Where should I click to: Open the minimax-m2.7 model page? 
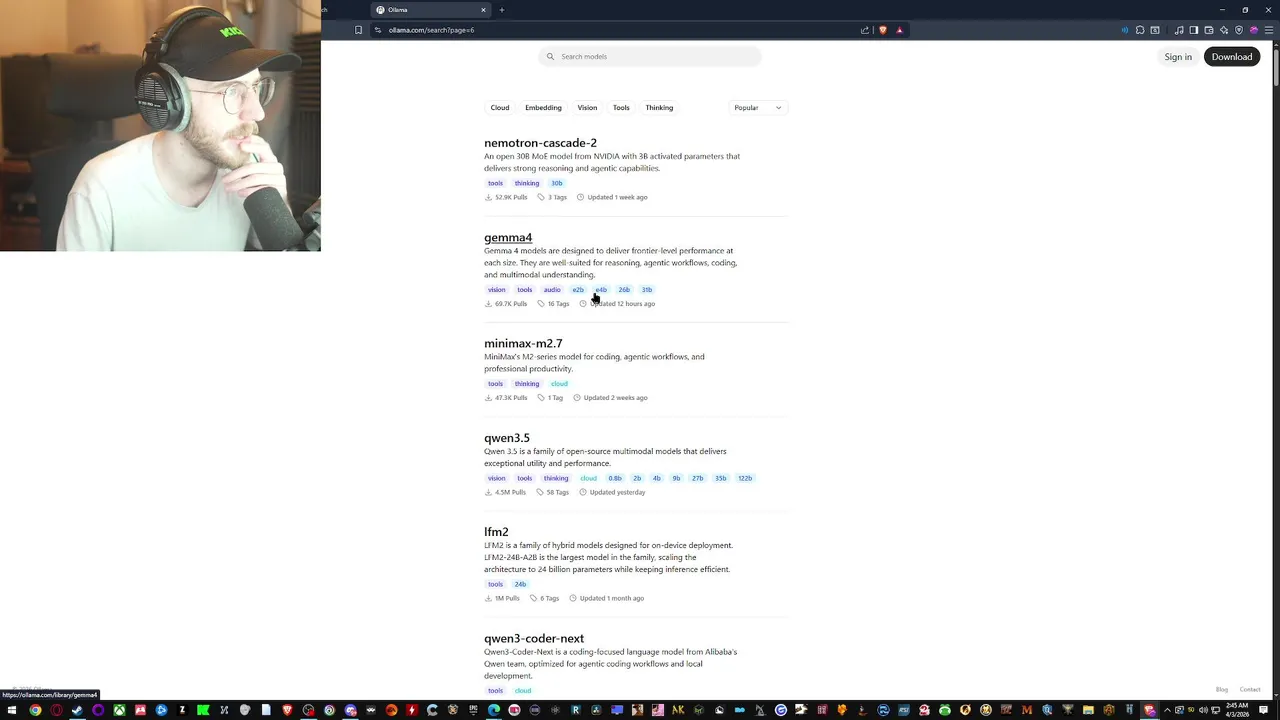point(523,343)
